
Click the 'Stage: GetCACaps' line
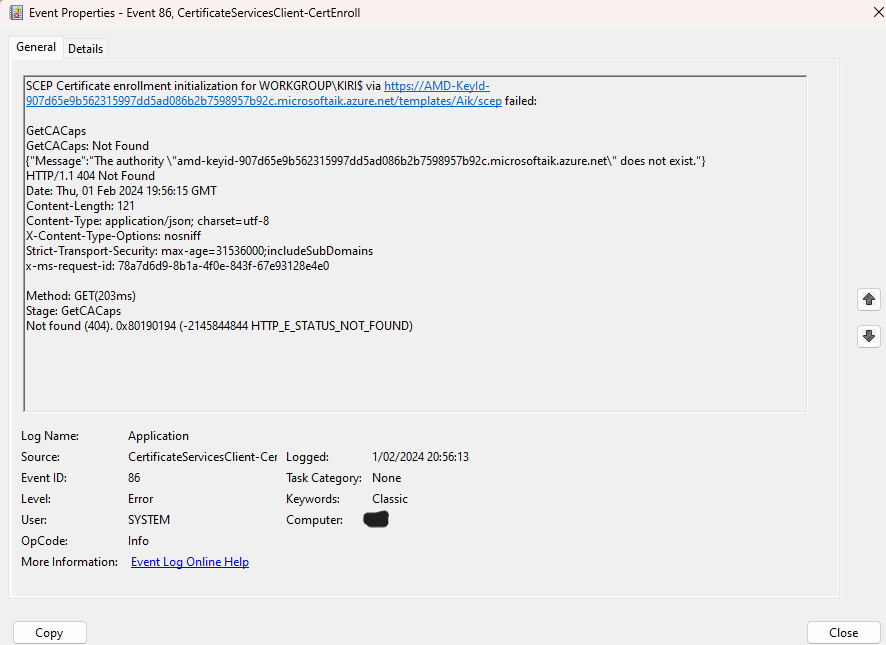(x=73, y=311)
